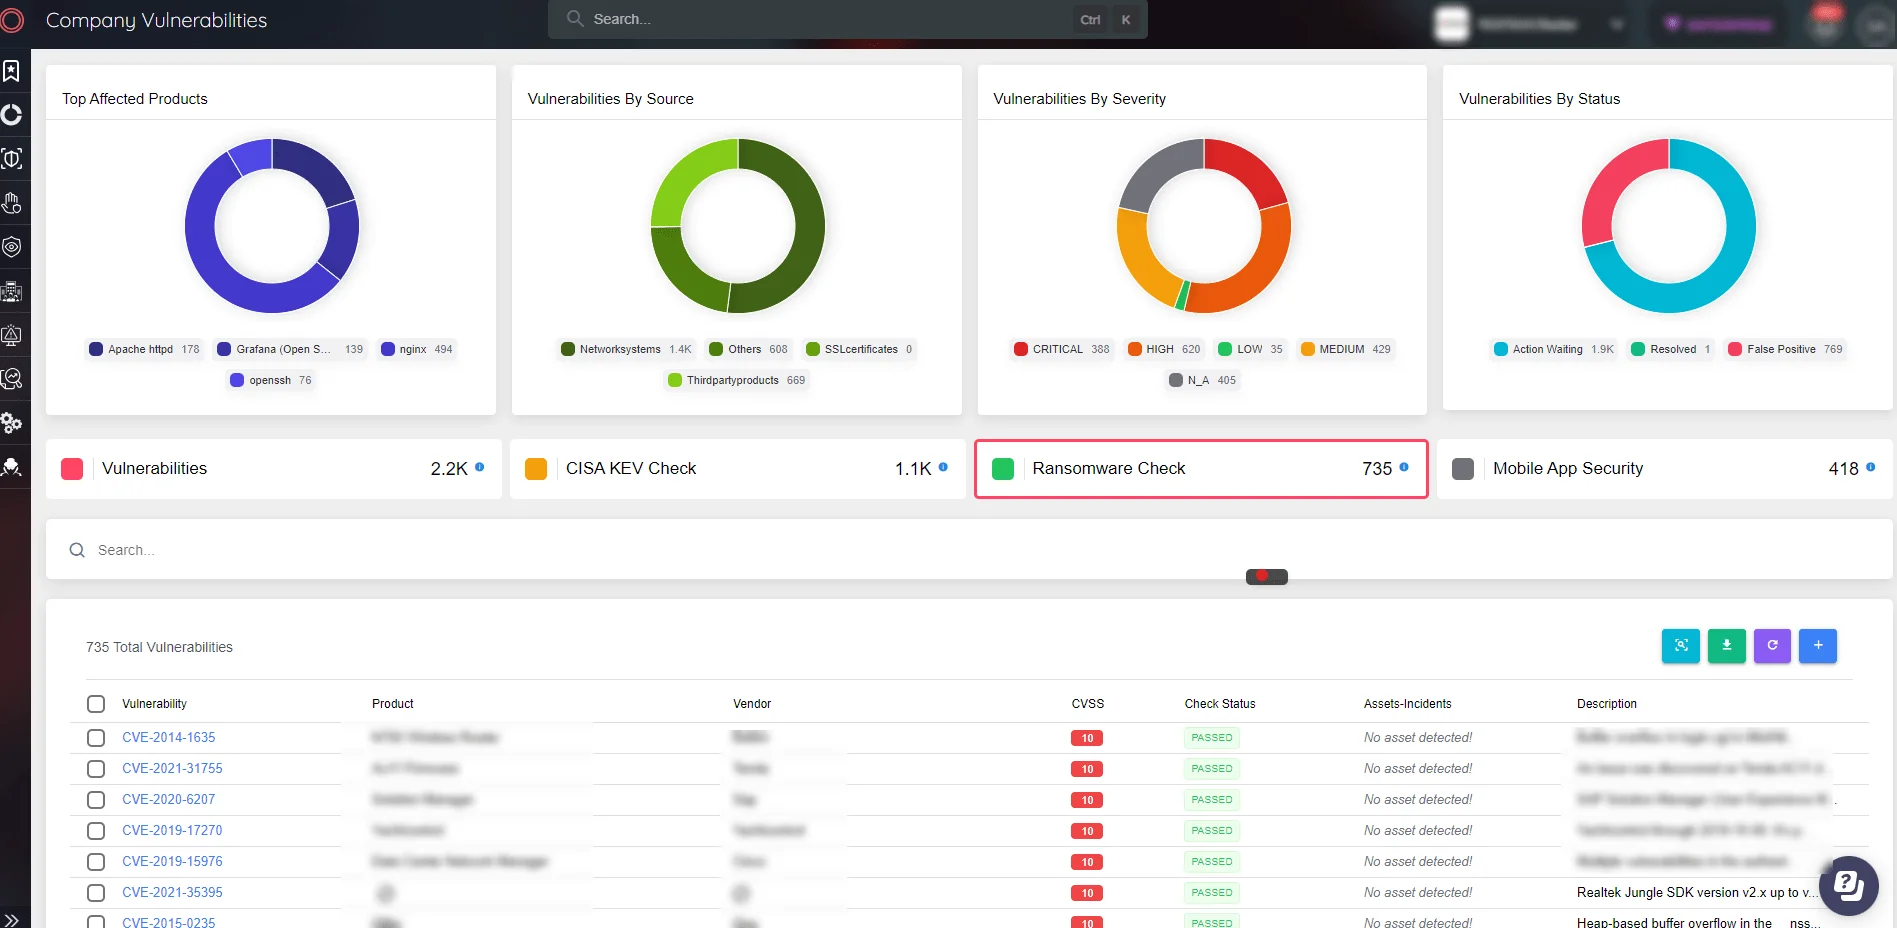Open the hand pointer icon in the sidebar
The image size is (1897, 928).
[x=12, y=203]
